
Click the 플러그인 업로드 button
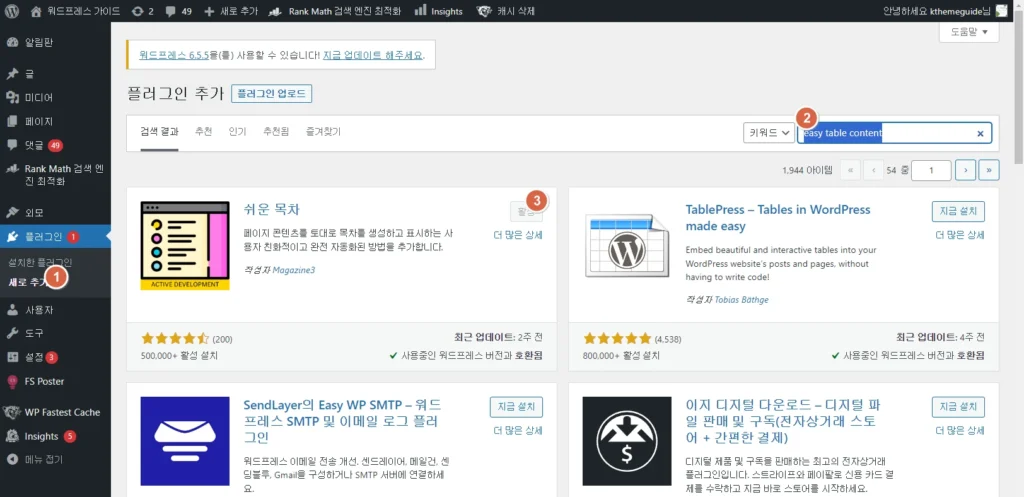point(272,93)
